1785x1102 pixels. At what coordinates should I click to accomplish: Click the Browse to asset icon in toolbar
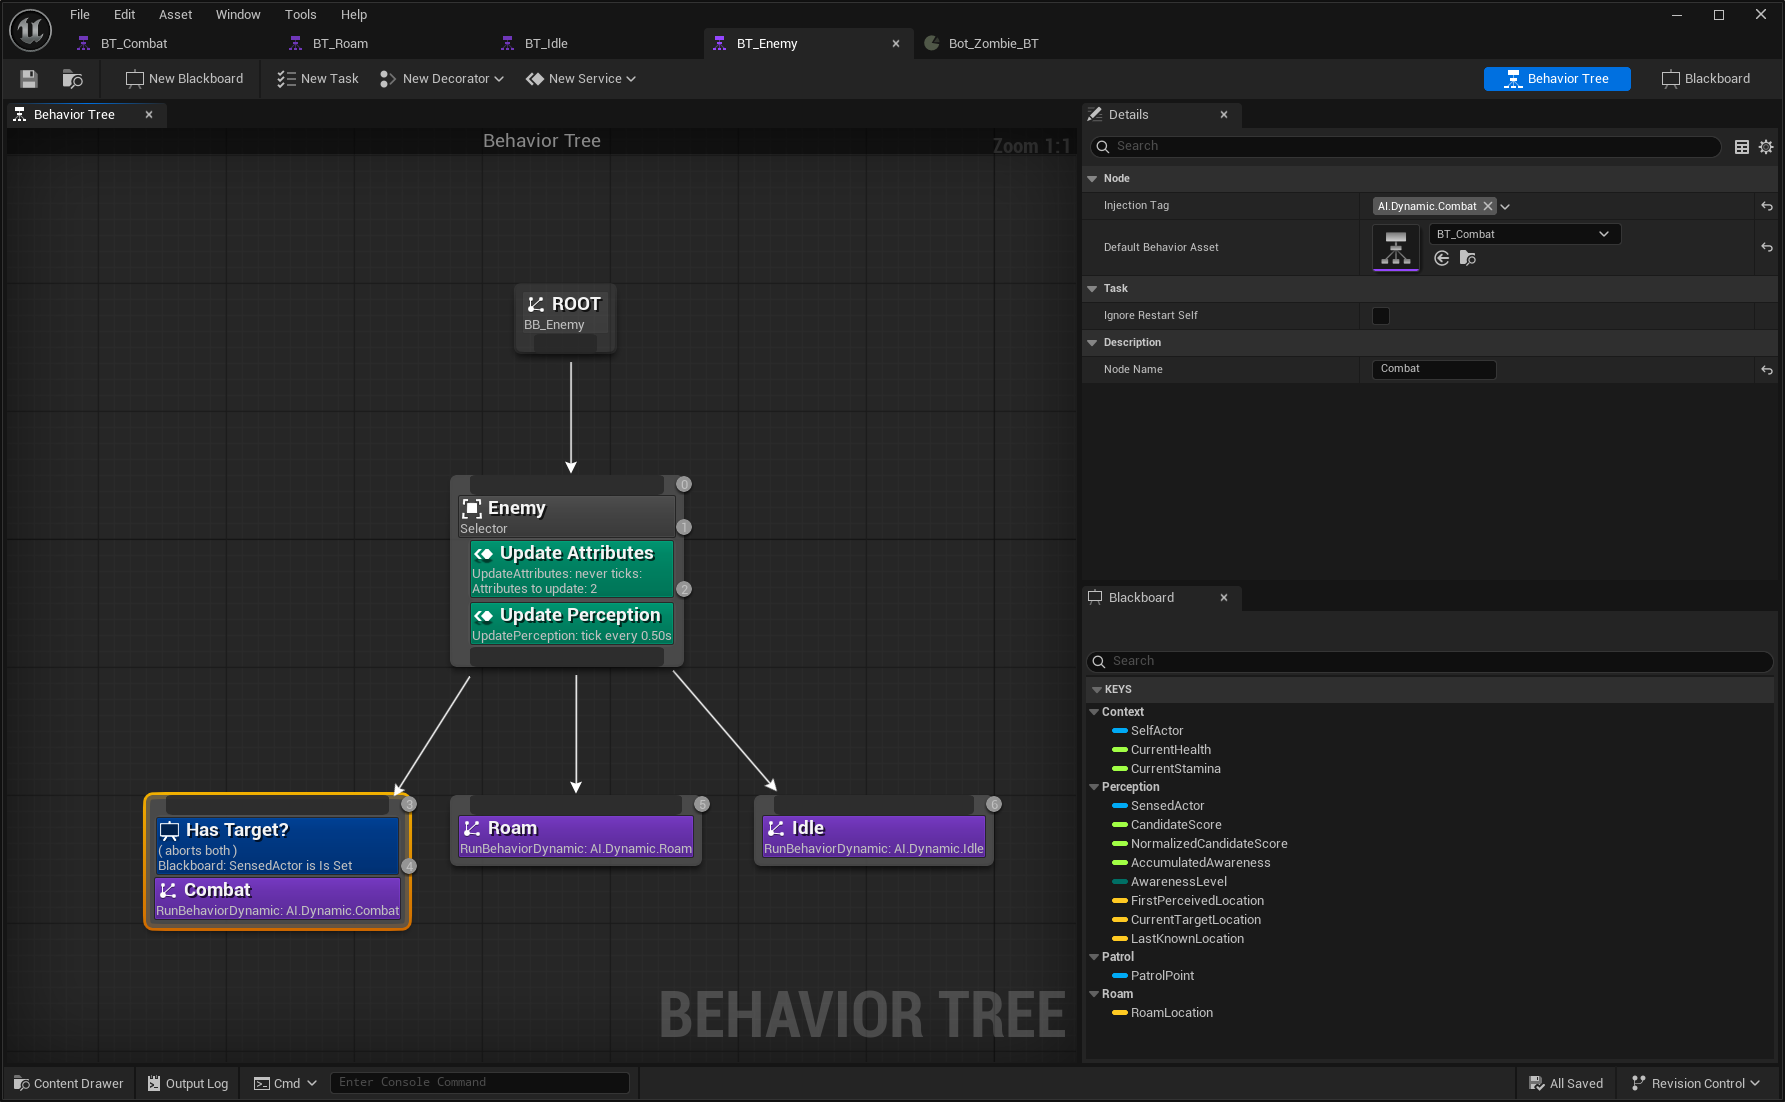click(x=71, y=79)
